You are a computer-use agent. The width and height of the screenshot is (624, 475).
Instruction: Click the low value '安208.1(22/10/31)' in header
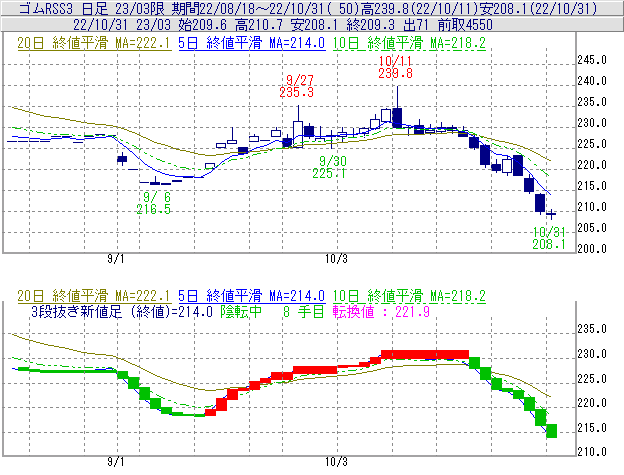[538, 8]
